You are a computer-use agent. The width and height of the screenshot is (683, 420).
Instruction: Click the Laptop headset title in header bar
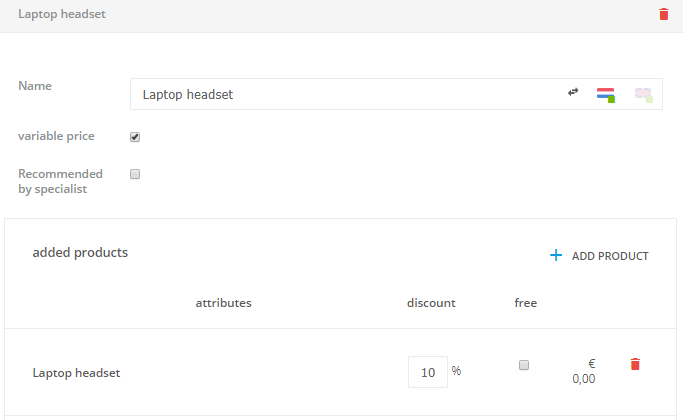62,15
